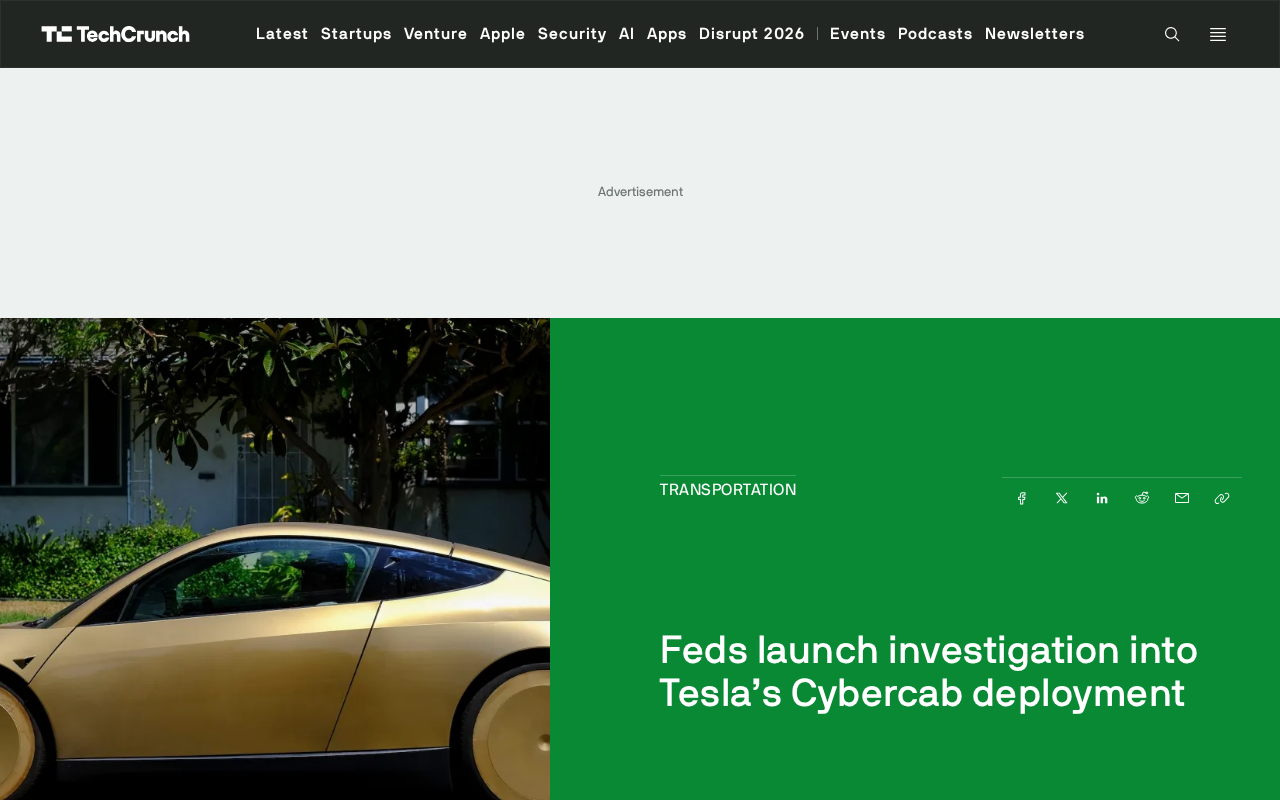Open the site search icon
The width and height of the screenshot is (1280, 800).
click(1172, 34)
